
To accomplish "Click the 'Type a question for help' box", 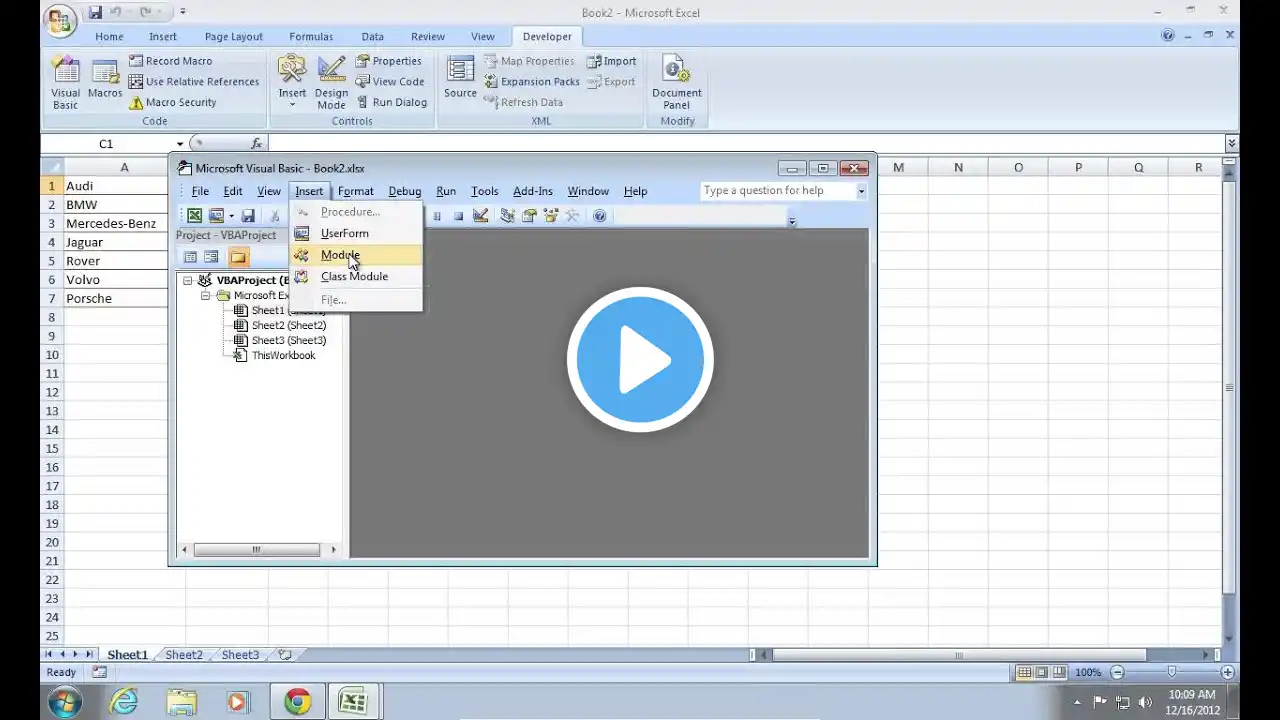I will click(777, 191).
